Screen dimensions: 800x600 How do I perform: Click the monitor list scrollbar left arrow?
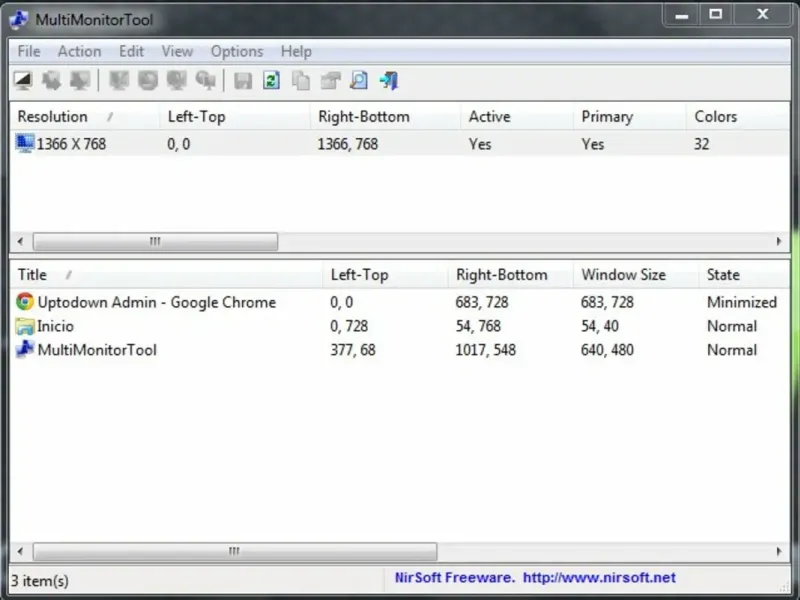[20, 241]
